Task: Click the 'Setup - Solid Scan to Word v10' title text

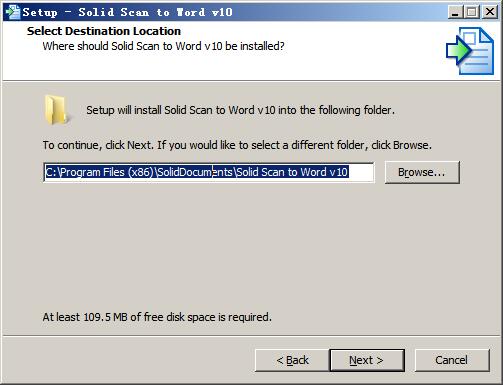Action: click(x=128, y=12)
